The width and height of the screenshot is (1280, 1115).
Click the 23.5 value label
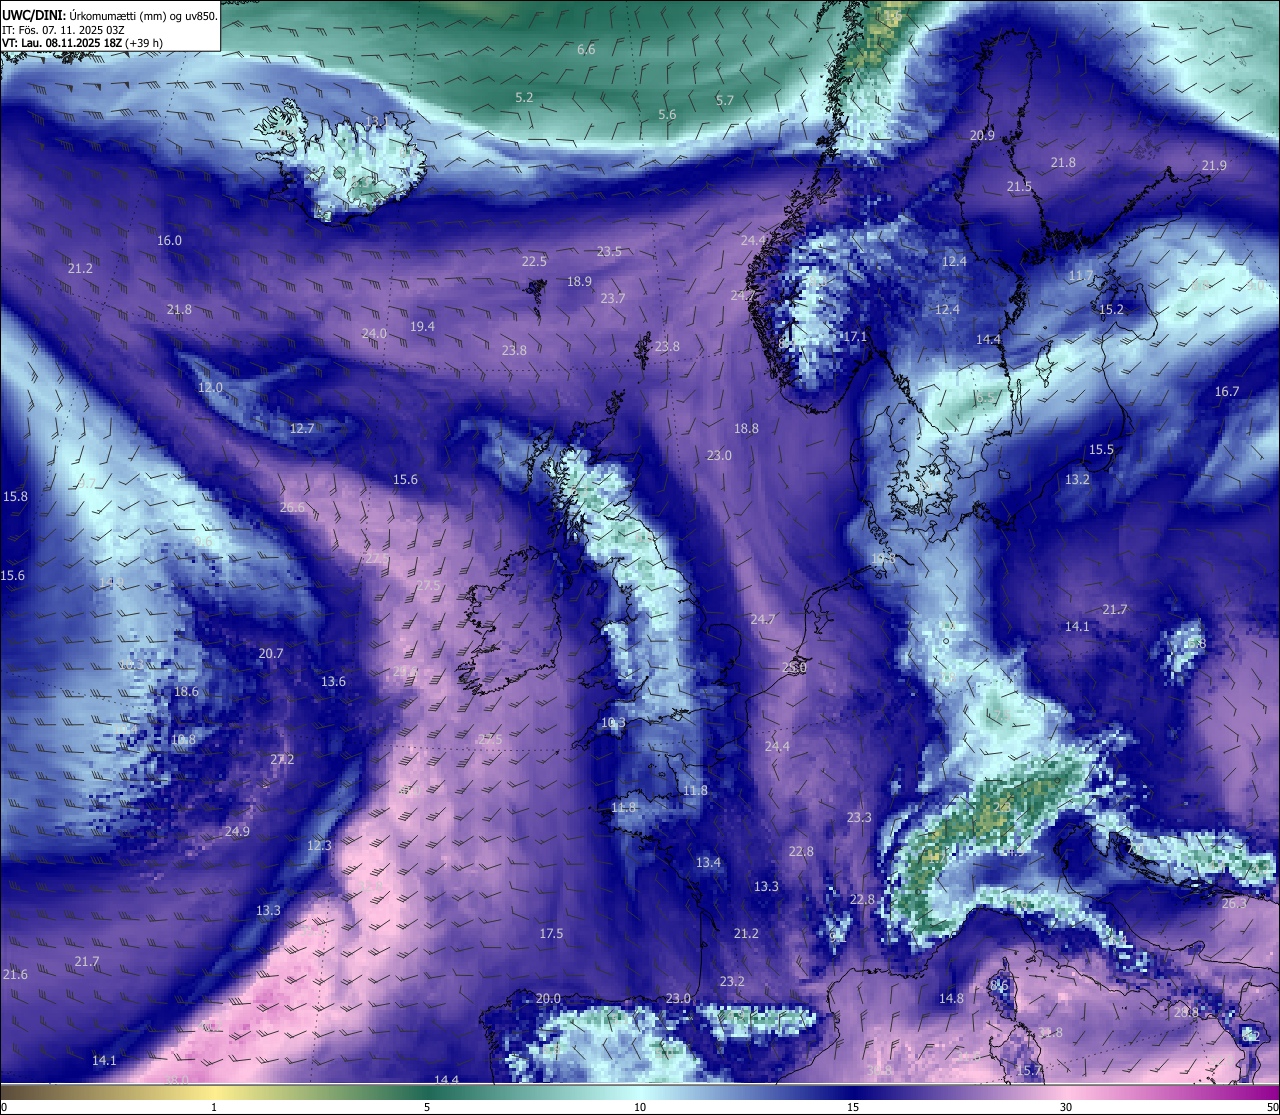tap(609, 252)
